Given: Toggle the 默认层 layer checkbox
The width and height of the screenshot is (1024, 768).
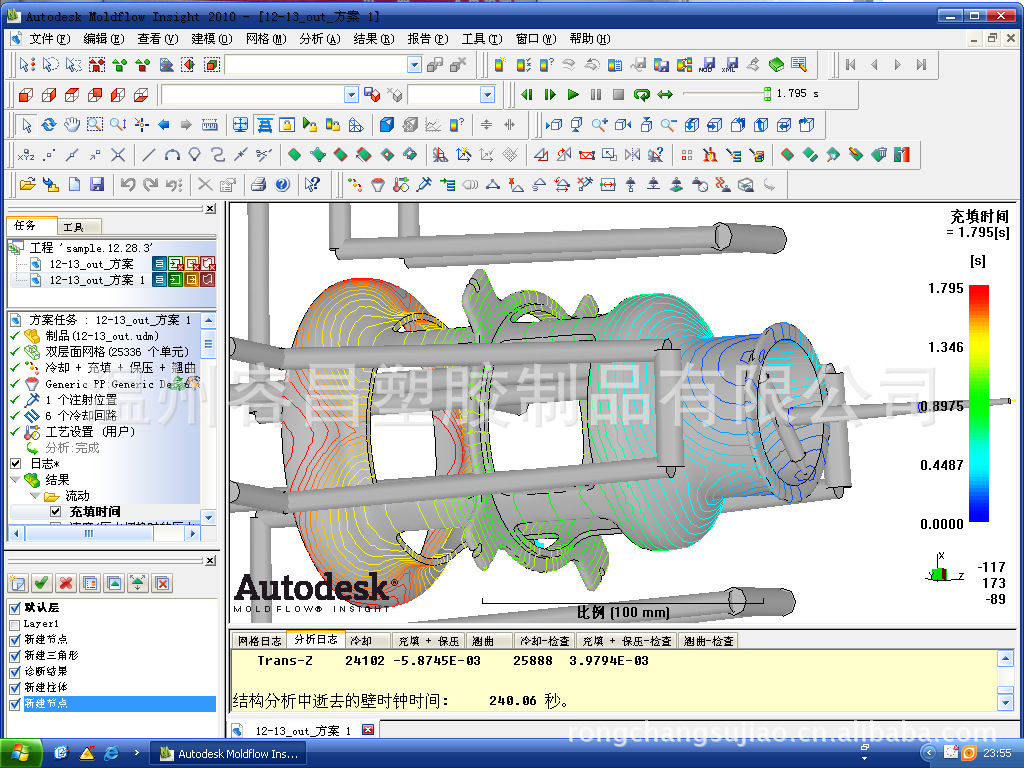Looking at the screenshot, I should [x=15, y=608].
